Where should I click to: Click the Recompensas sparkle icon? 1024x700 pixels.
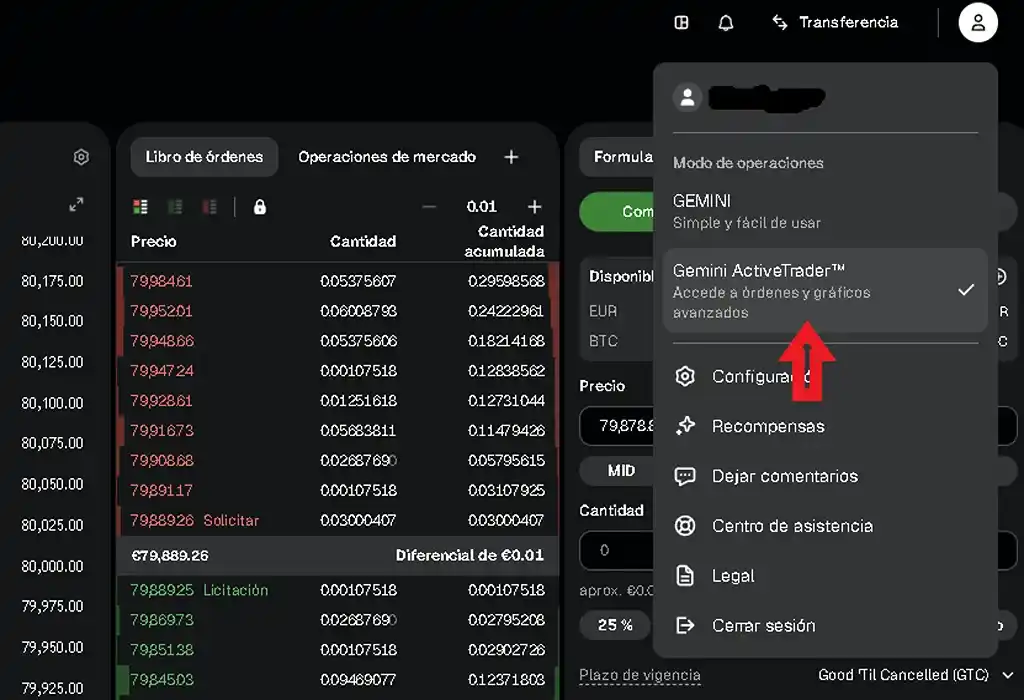pos(684,426)
